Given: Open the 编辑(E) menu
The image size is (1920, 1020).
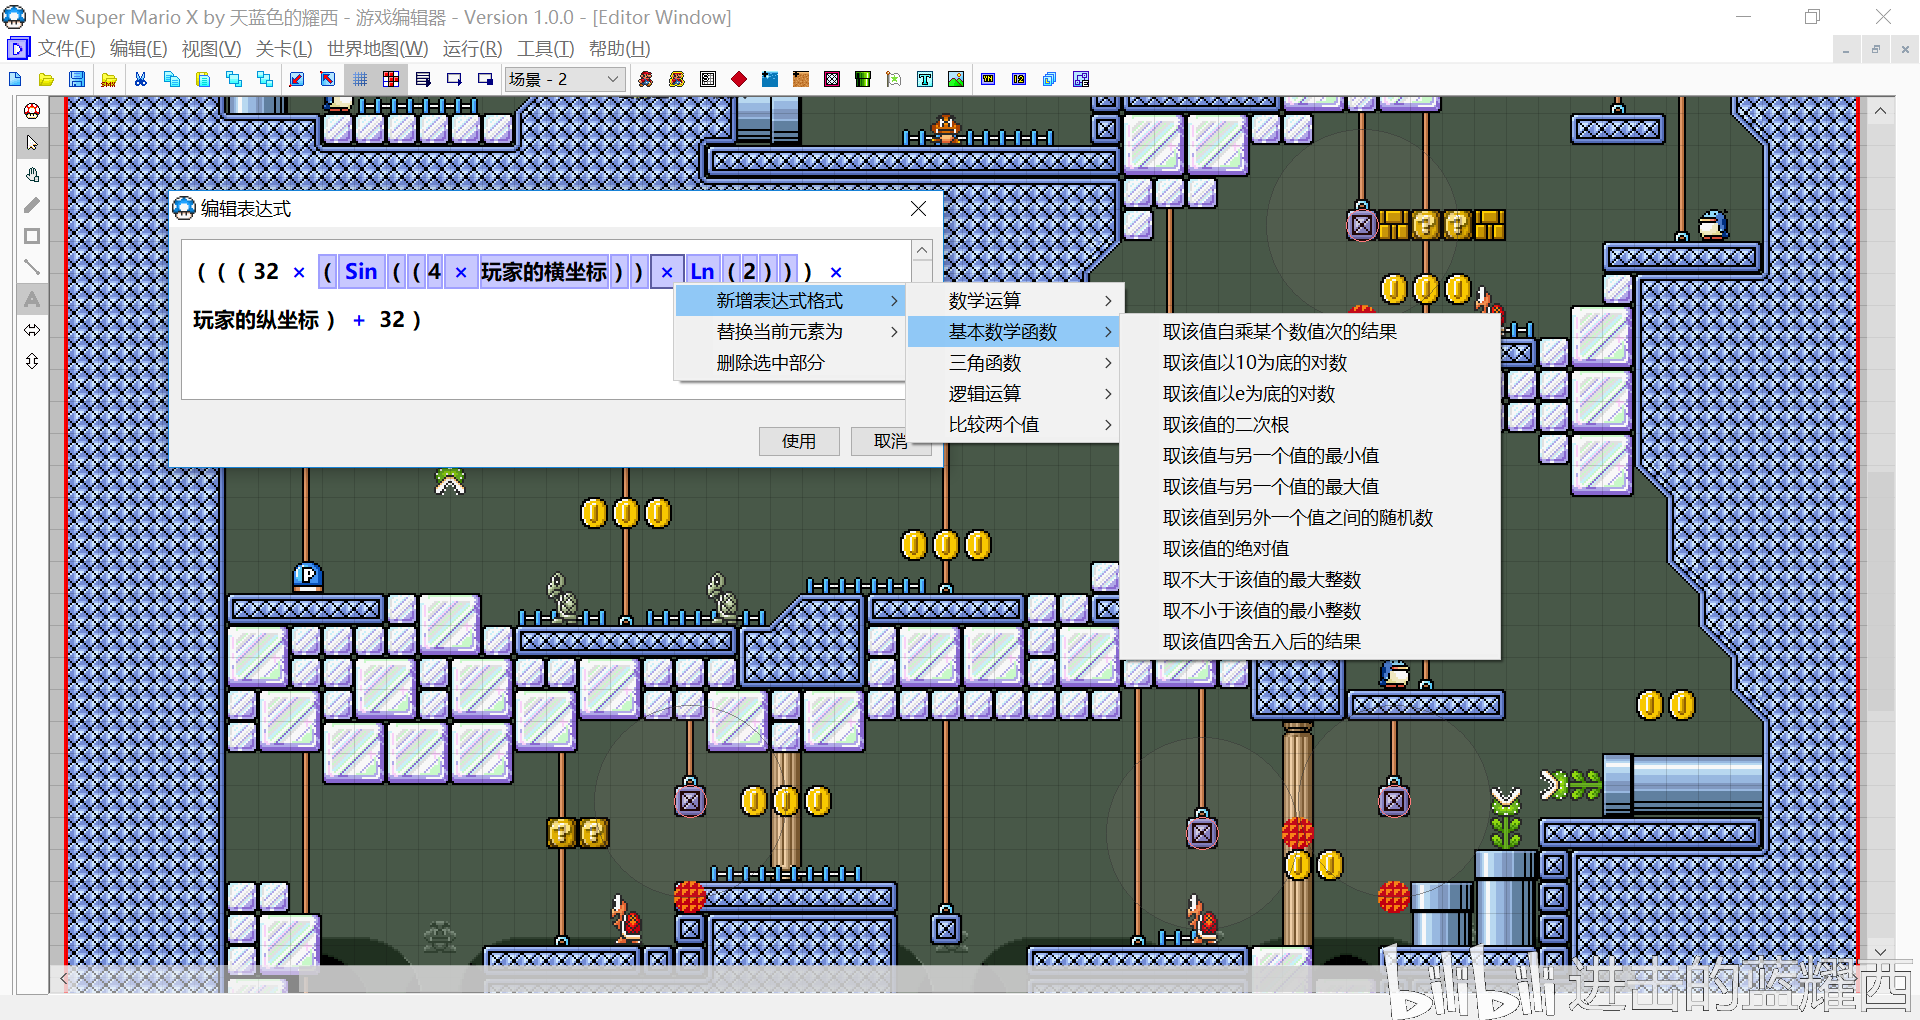Looking at the screenshot, I should (x=138, y=49).
